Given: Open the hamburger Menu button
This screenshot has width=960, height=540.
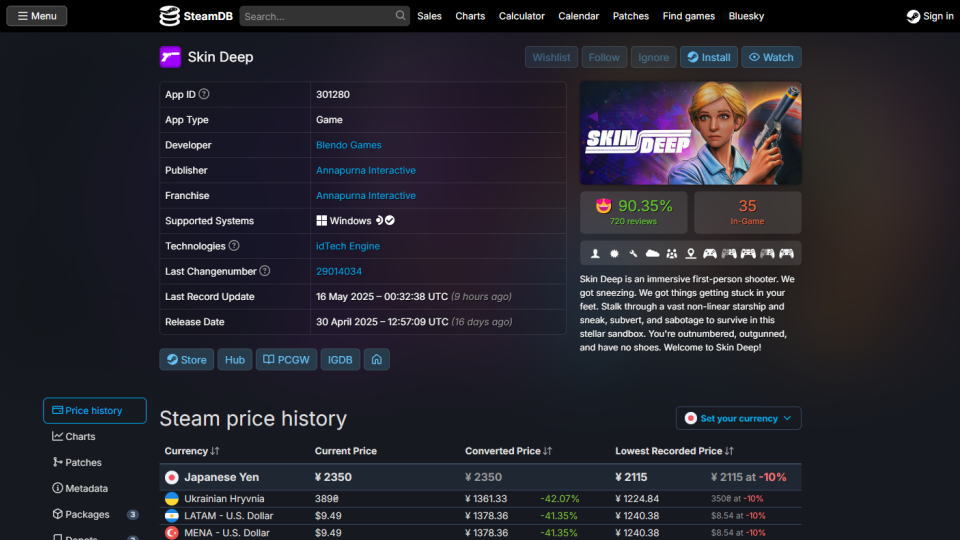Looking at the screenshot, I should click(37, 16).
